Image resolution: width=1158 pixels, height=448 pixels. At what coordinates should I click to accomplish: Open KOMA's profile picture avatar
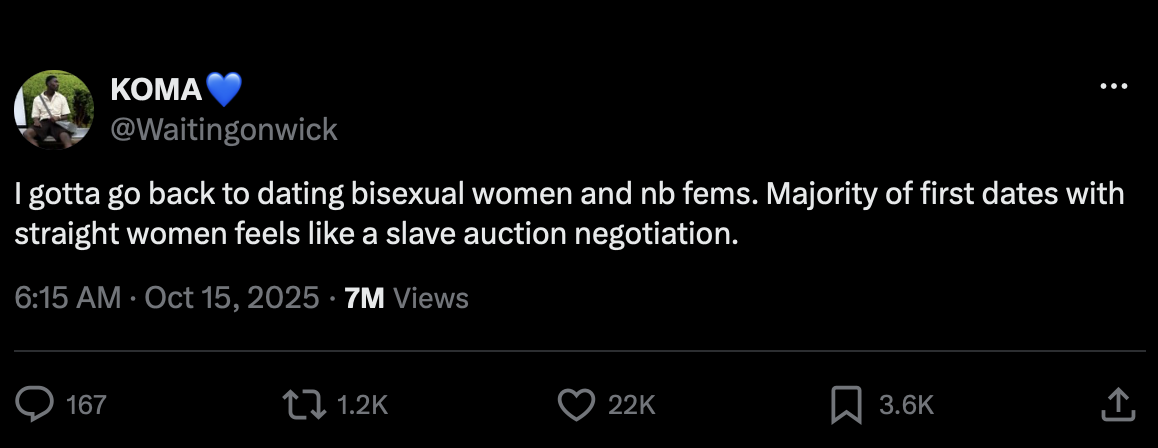54,110
